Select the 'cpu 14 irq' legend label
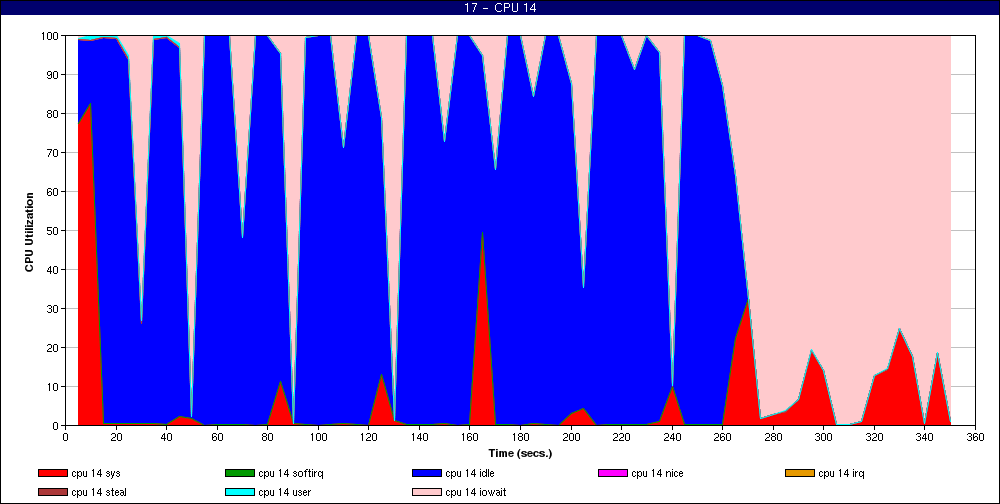 [841, 473]
